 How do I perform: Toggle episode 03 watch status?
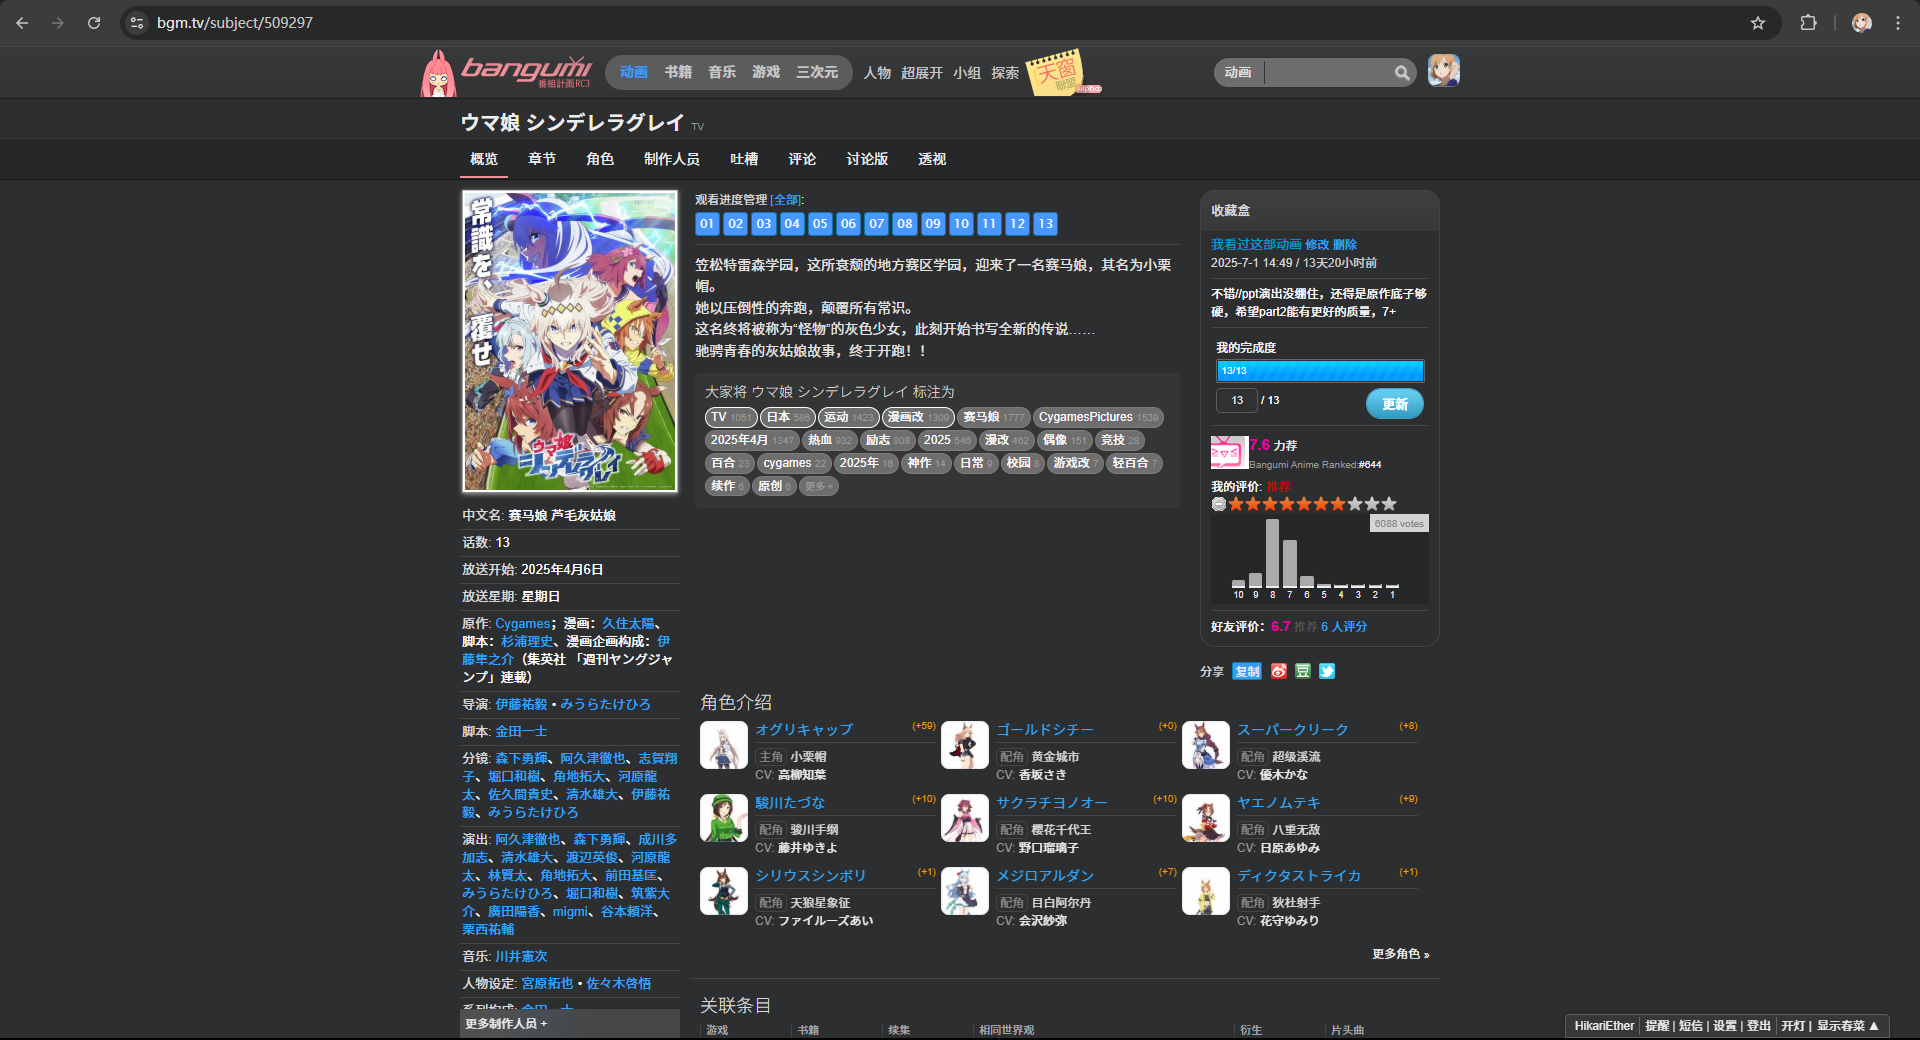click(x=763, y=224)
